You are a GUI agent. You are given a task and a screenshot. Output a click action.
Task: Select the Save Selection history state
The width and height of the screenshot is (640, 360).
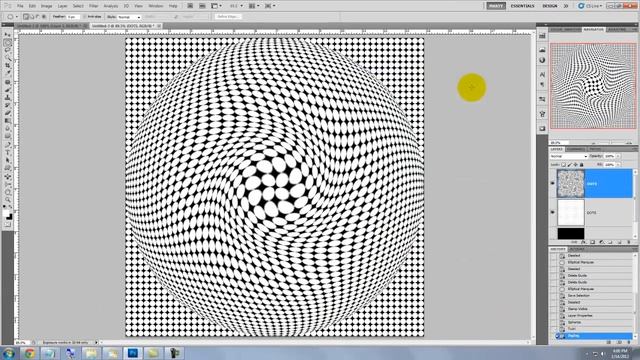(x=578, y=296)
